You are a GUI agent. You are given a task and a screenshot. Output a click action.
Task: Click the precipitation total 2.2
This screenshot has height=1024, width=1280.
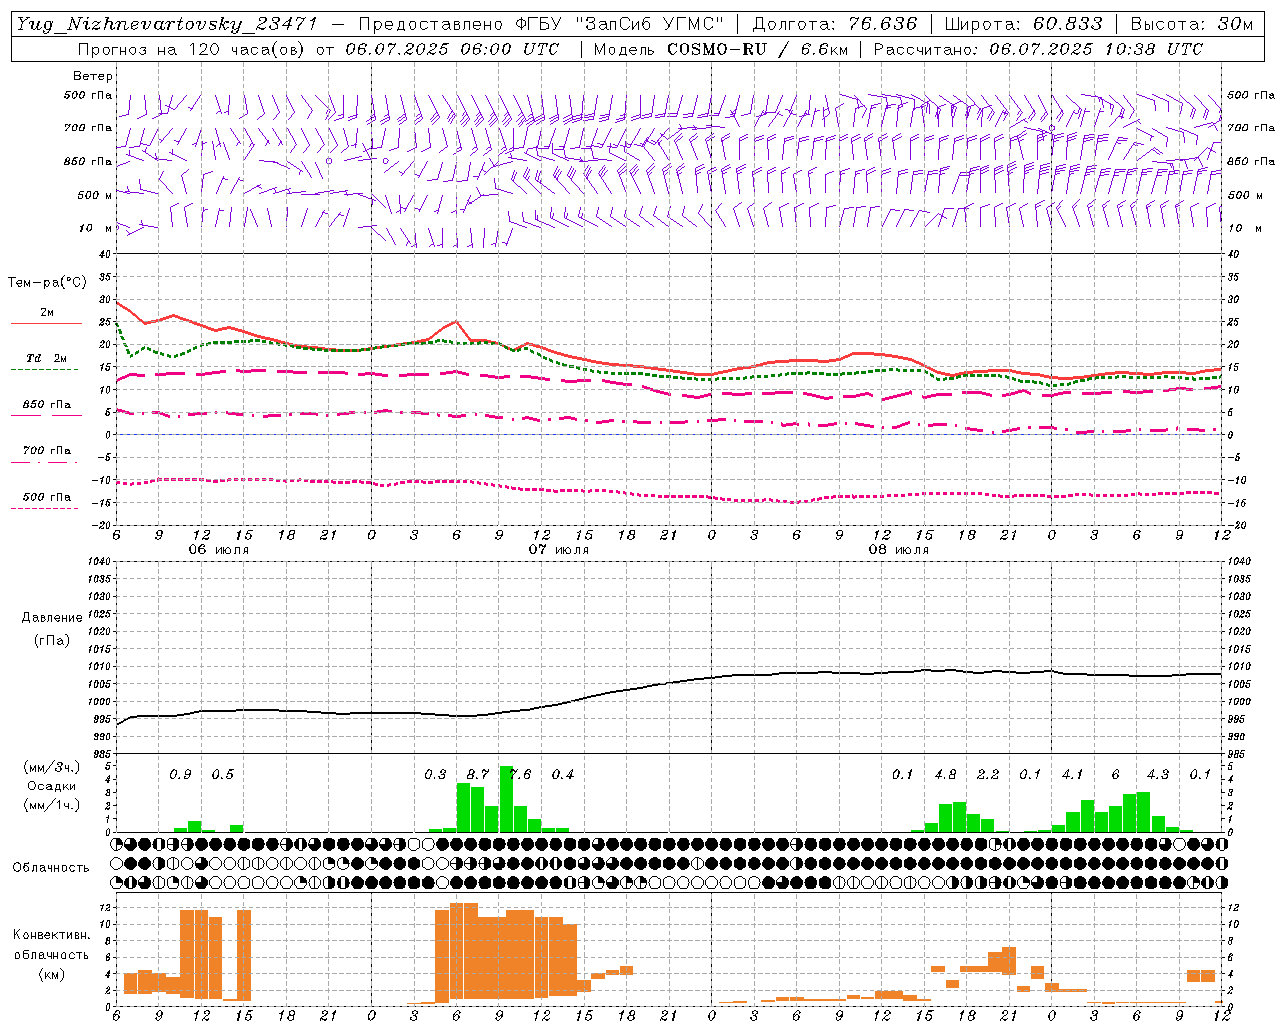click(988, 774)
